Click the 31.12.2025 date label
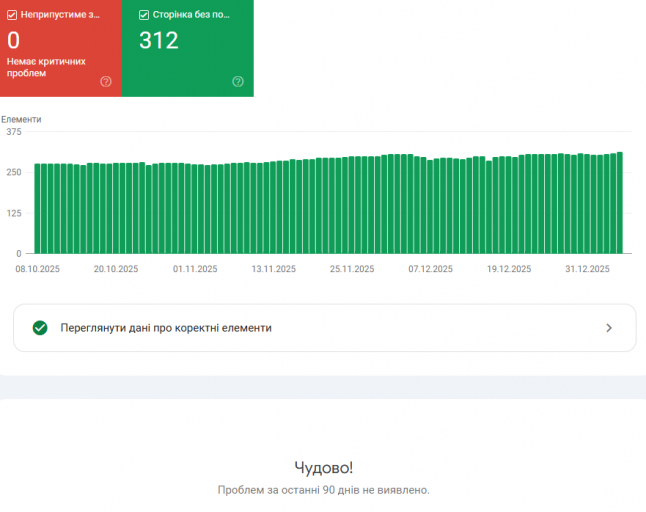This screenshot has width=646, height=512. coord(587,269)
